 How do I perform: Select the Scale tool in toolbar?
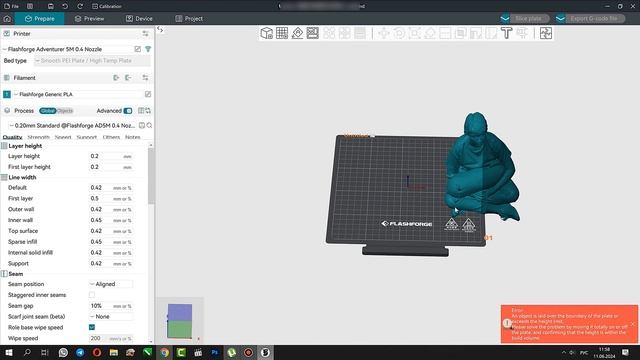(x=414, y=33)
